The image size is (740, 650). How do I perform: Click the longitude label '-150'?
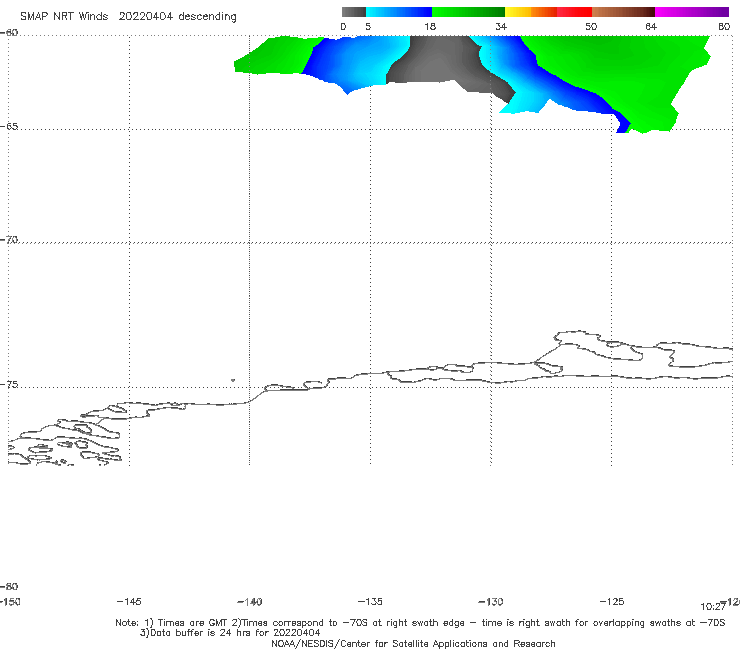(x=10, y=602)
